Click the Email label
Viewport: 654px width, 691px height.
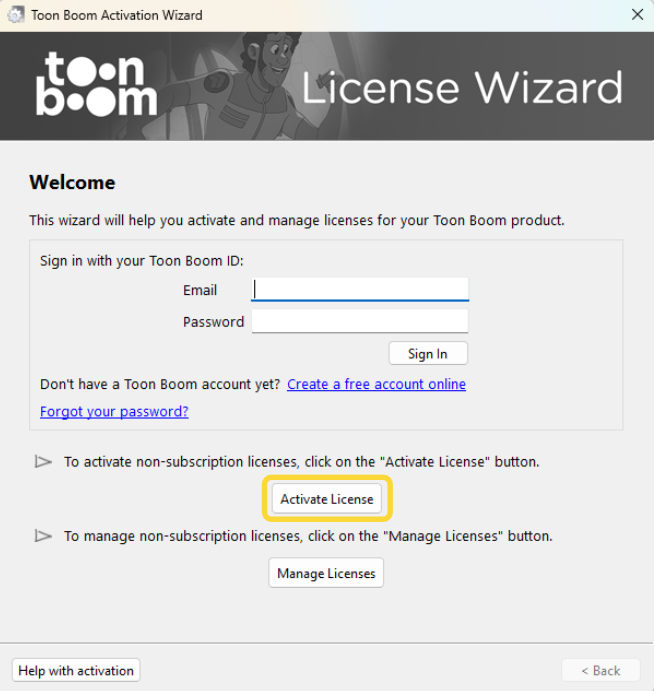pos(200,290)
